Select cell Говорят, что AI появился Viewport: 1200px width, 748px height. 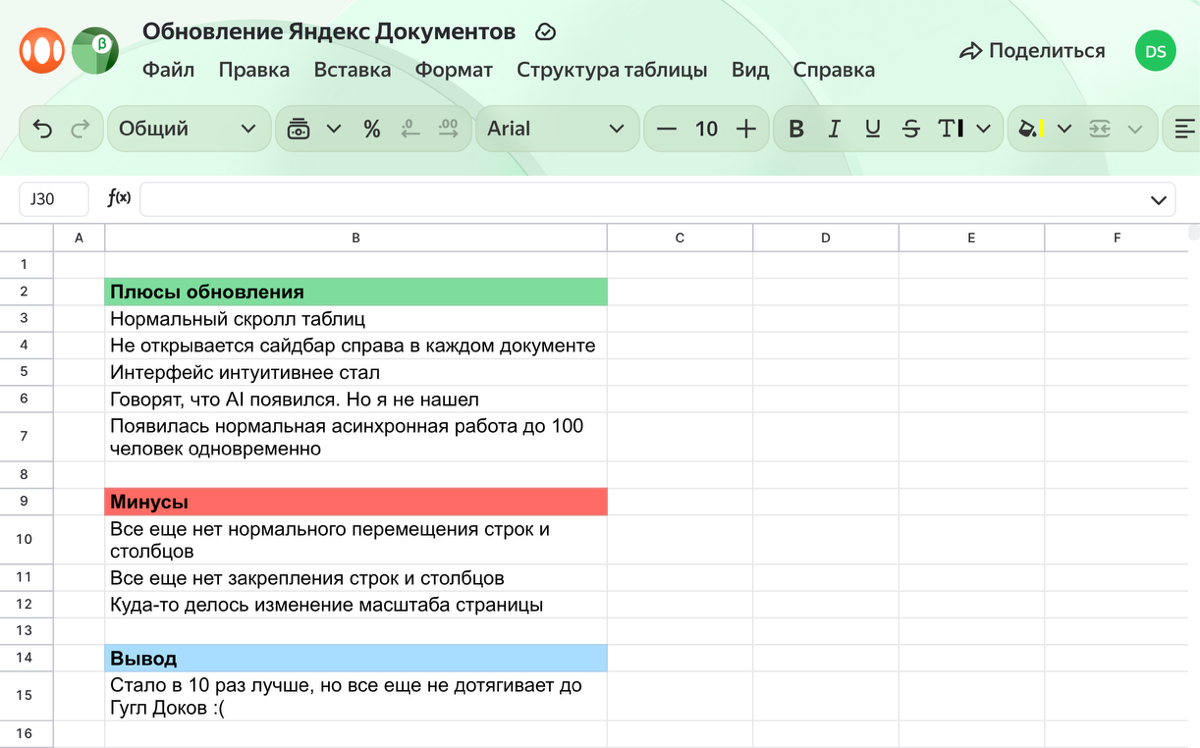coord(356,399)
